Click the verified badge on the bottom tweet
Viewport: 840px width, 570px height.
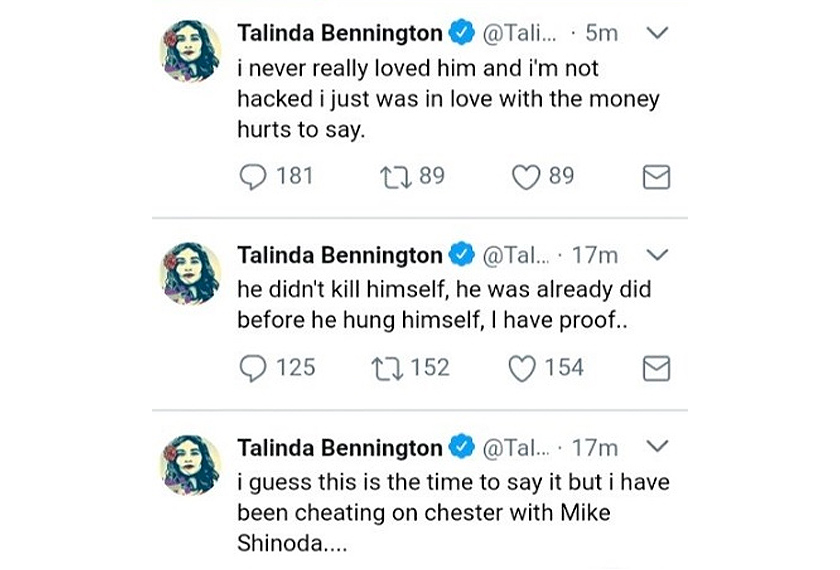click(x=461, y=447)
